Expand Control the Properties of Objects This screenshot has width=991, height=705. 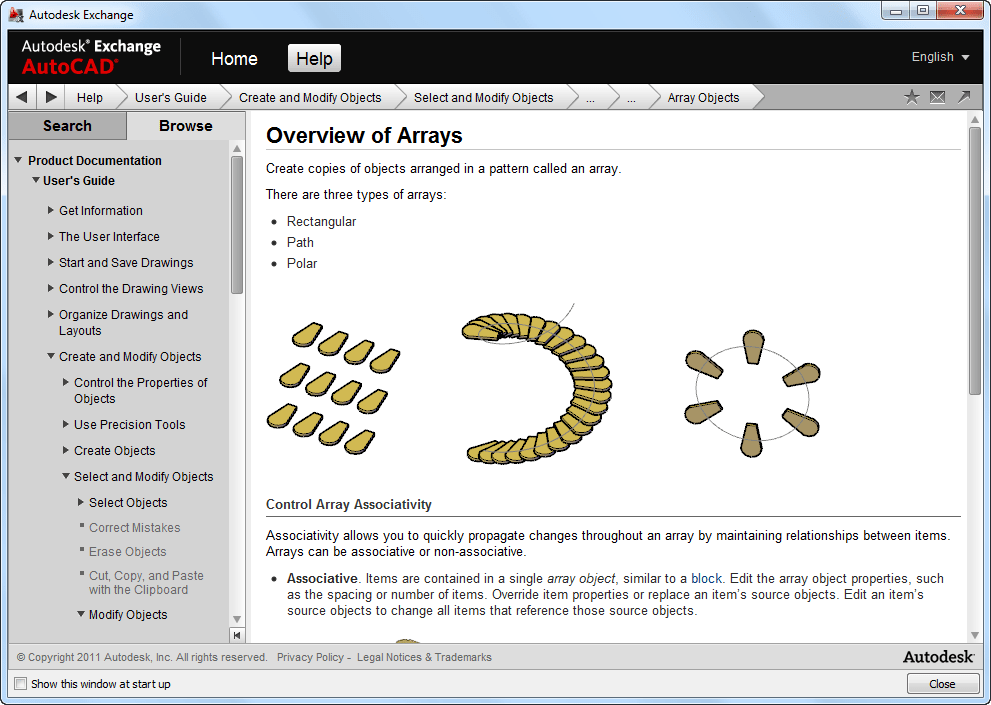[x=66, y=382]
